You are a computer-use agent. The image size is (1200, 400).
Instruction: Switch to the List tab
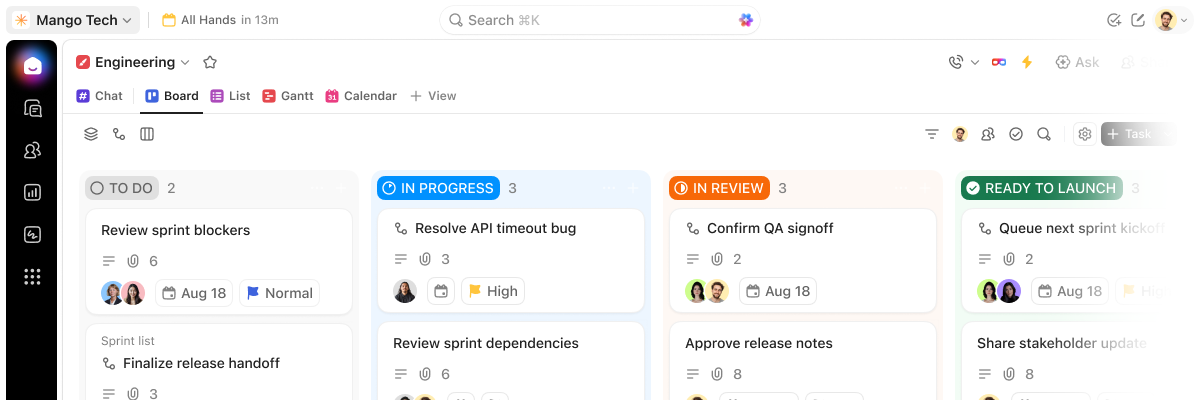pos(231,96)
